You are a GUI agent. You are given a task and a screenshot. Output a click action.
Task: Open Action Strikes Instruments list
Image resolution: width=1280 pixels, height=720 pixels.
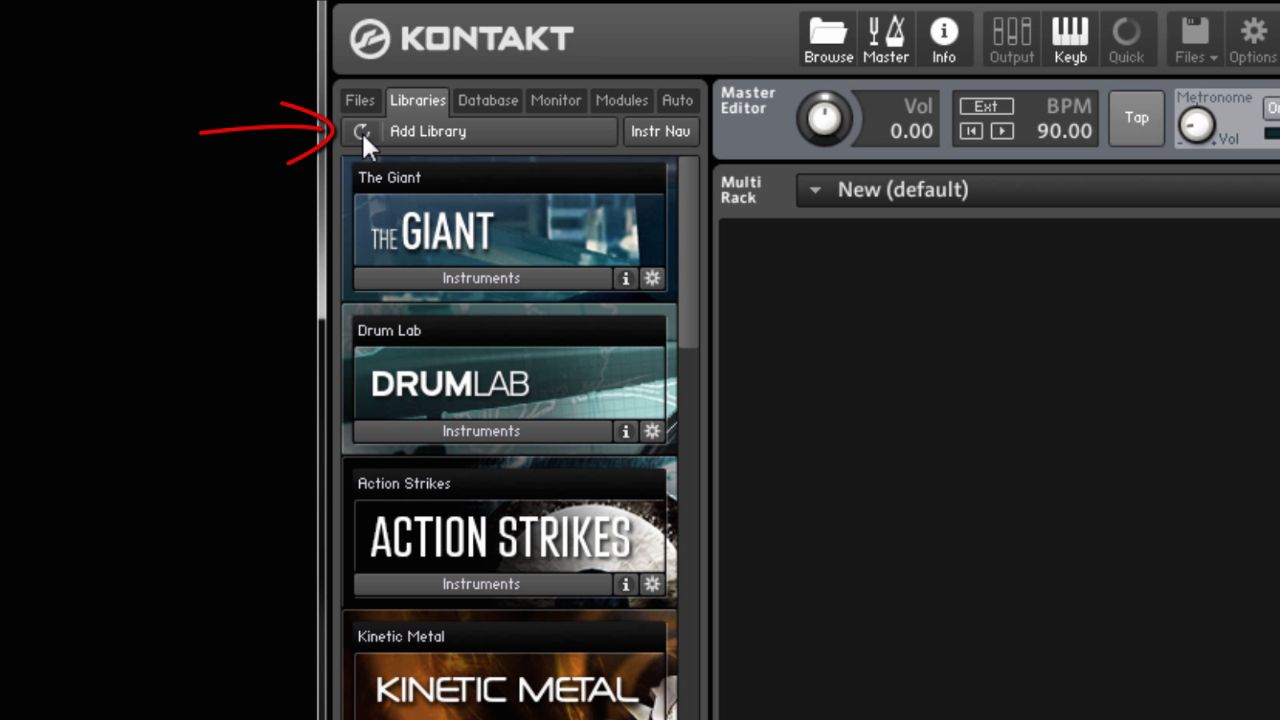tap(482, 584)
